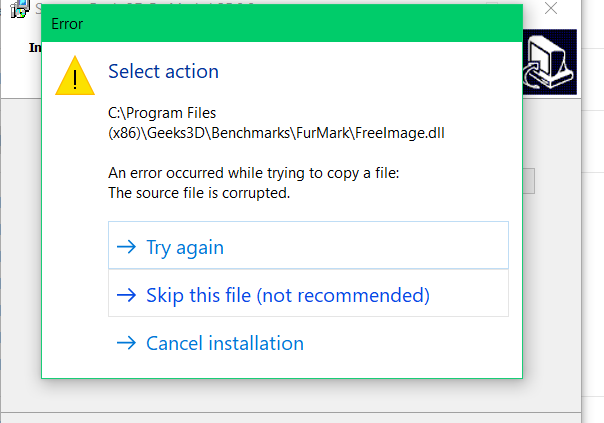Click the green Error title bar
This screenshot has height=423, width=604.
click(280, 23)
